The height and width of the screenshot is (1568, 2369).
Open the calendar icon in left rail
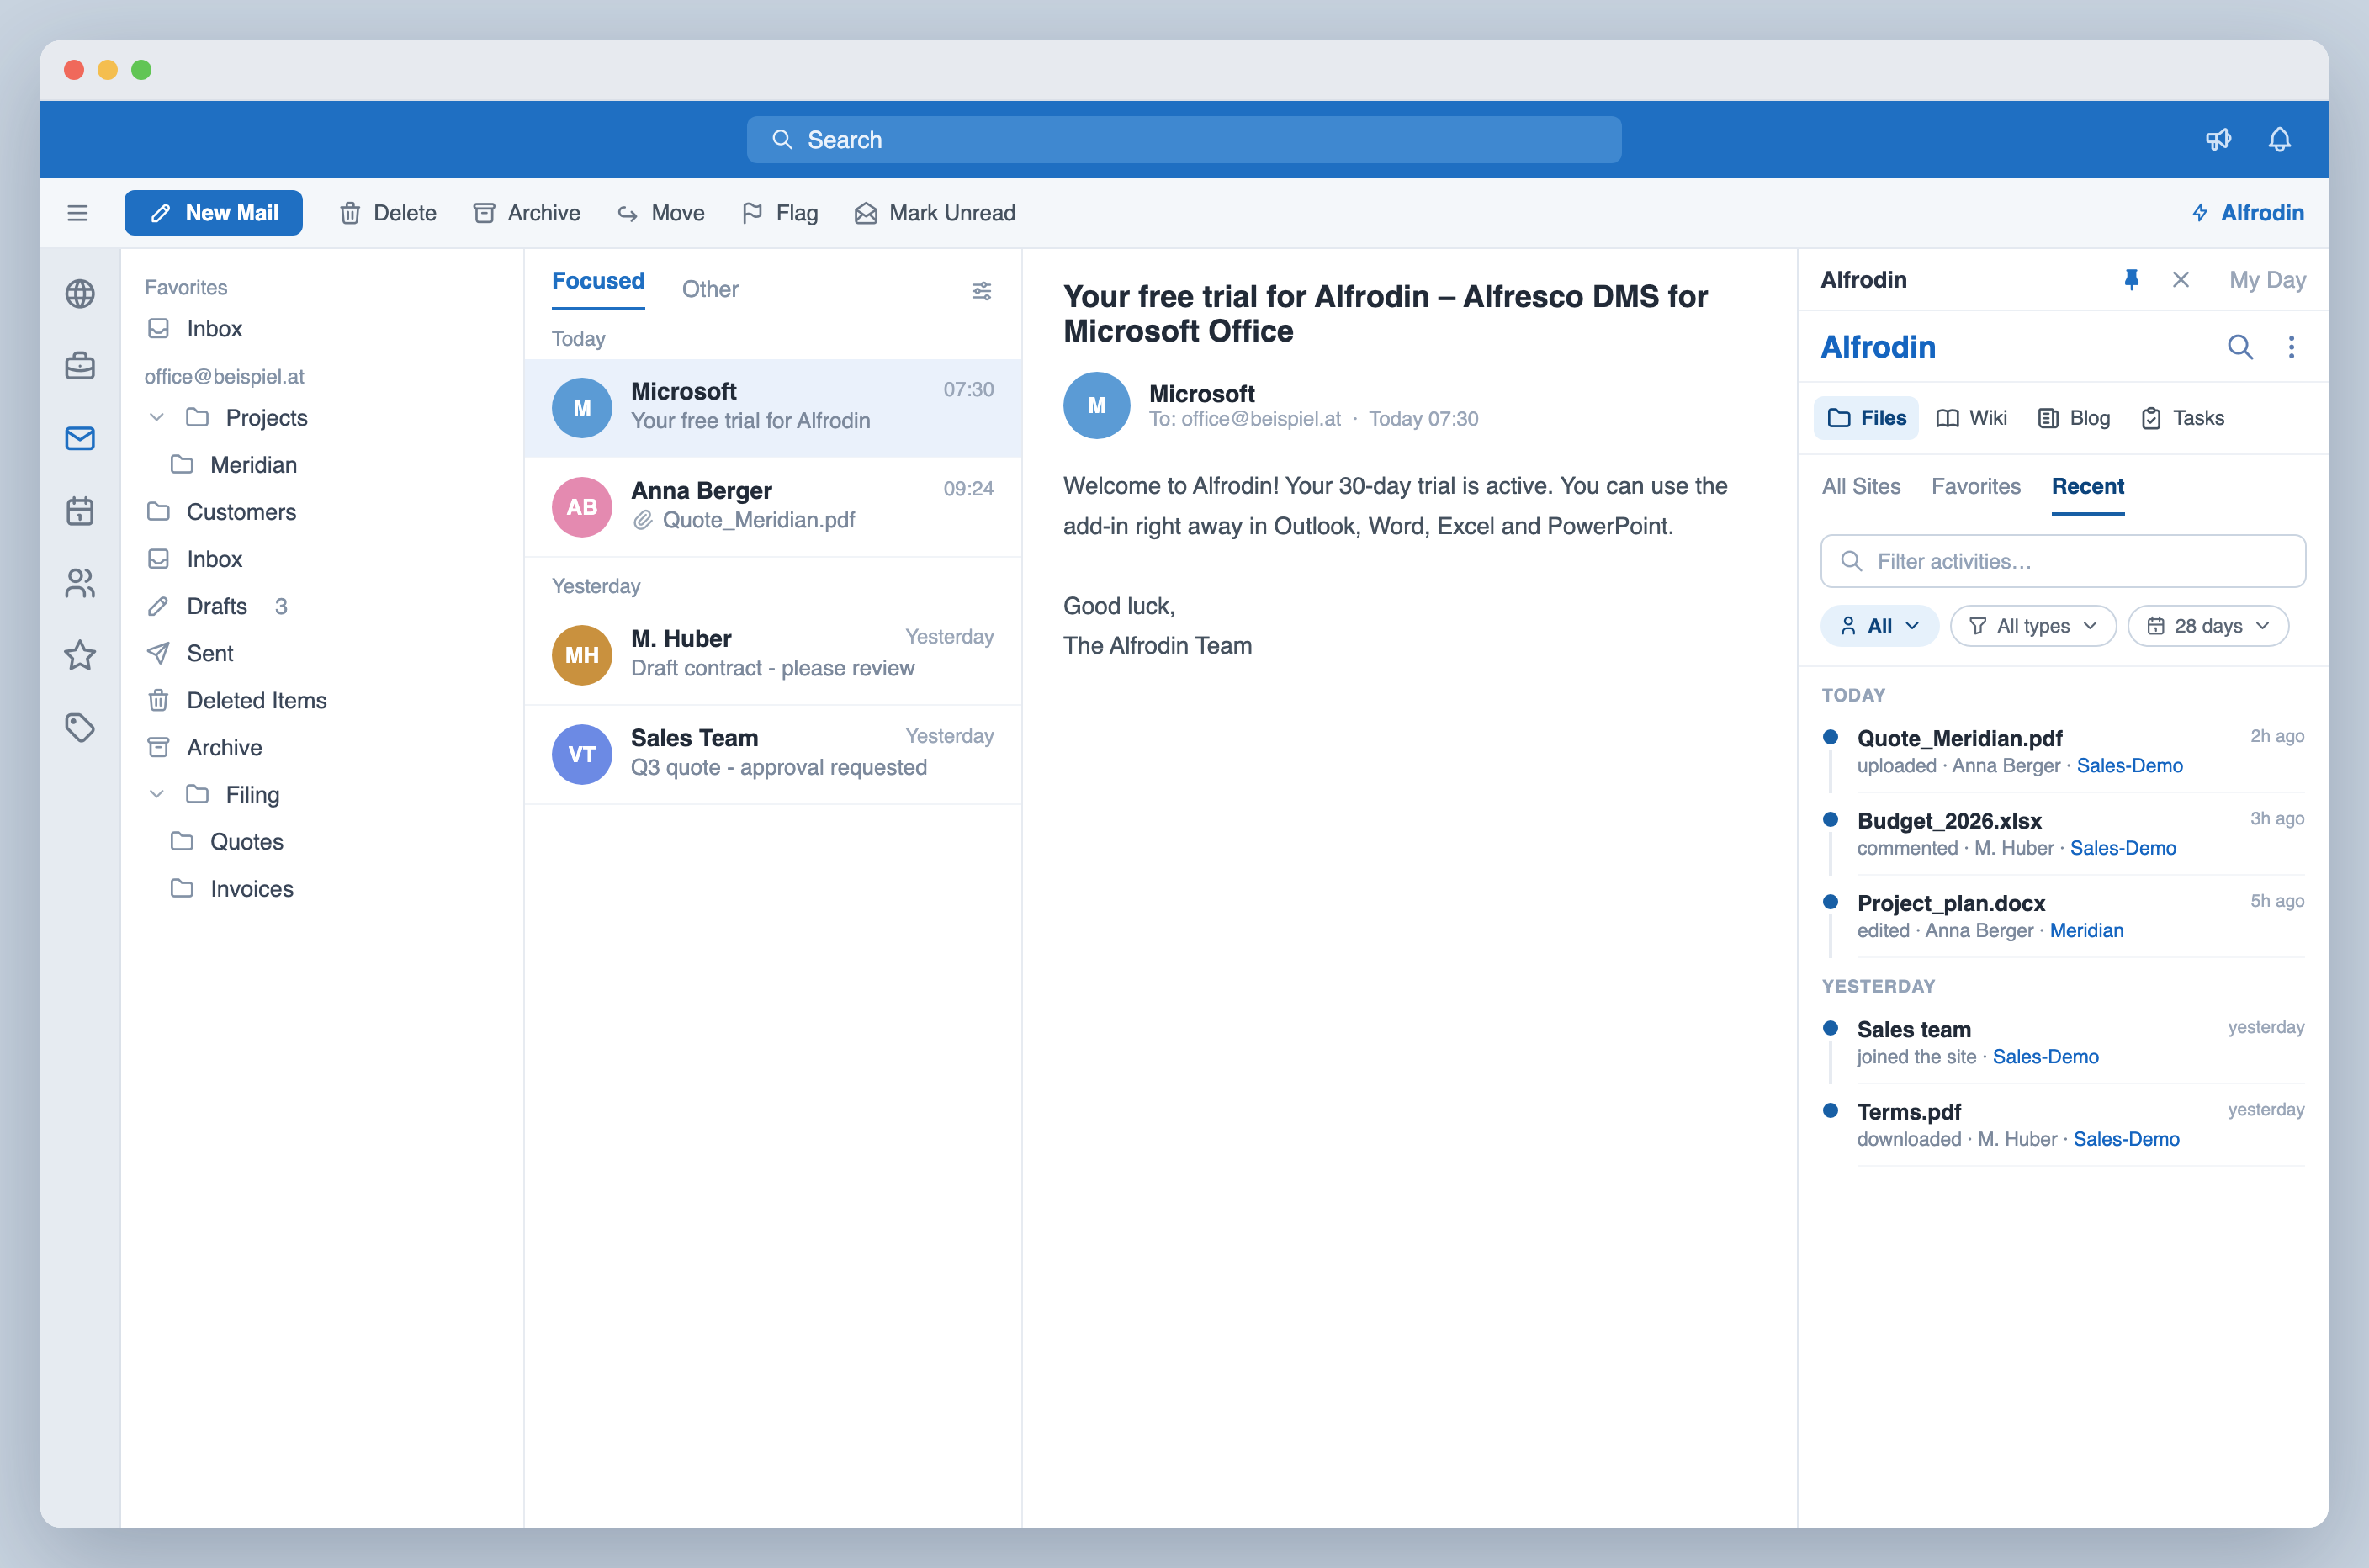(80, 511)
